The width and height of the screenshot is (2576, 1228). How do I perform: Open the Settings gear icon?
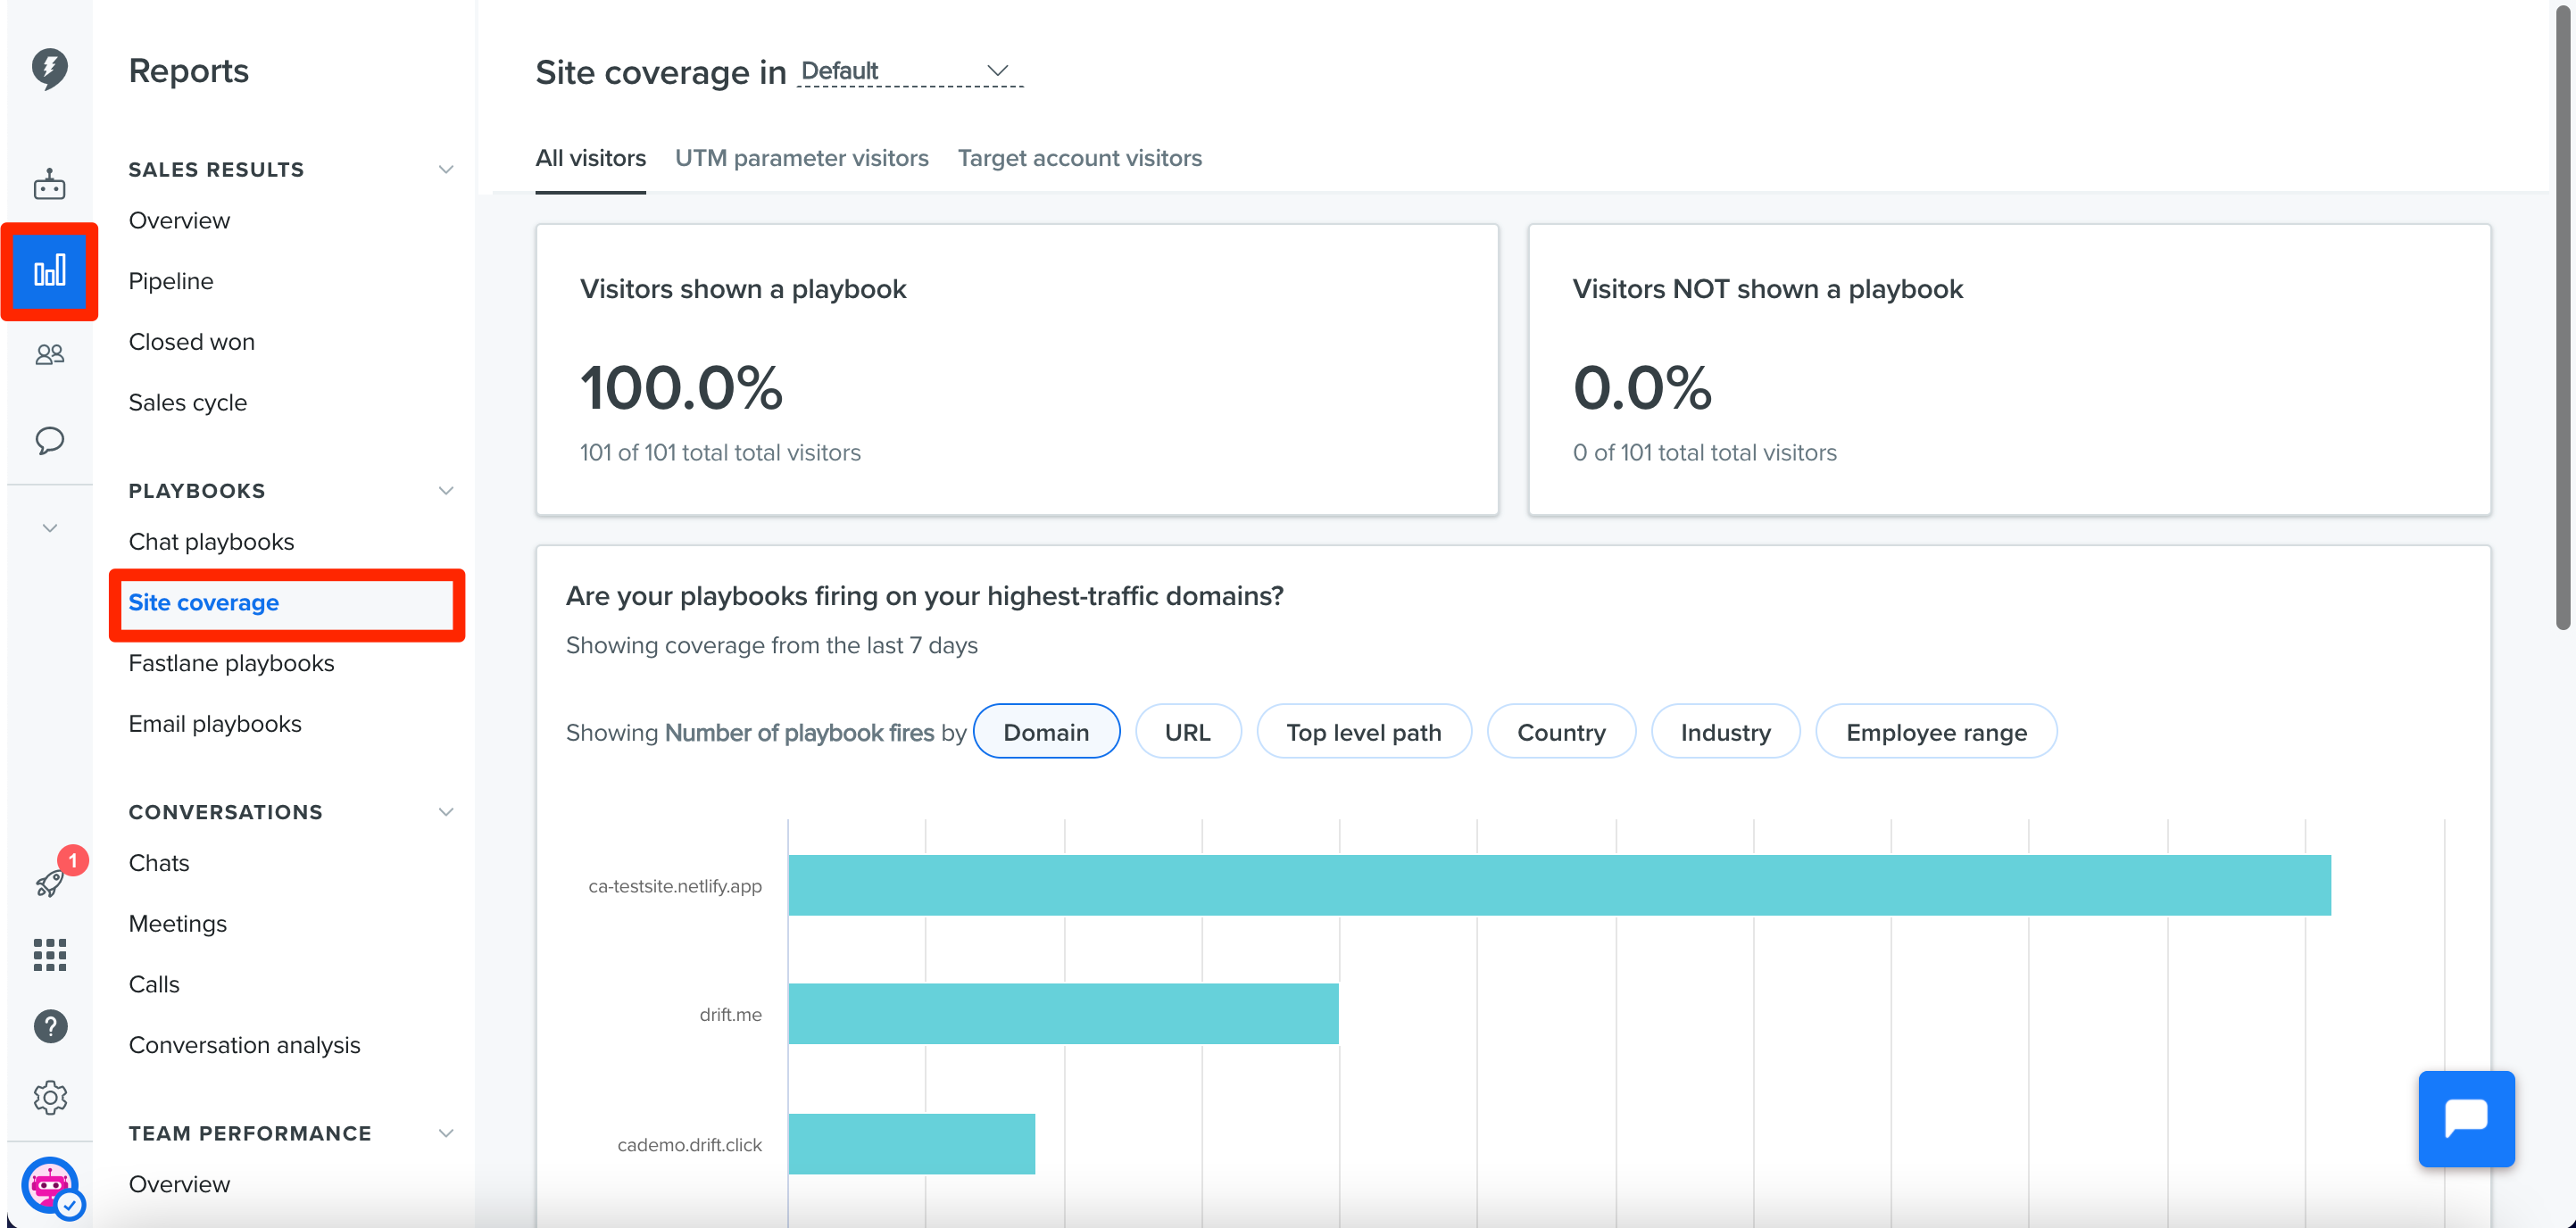point(49,1097)
